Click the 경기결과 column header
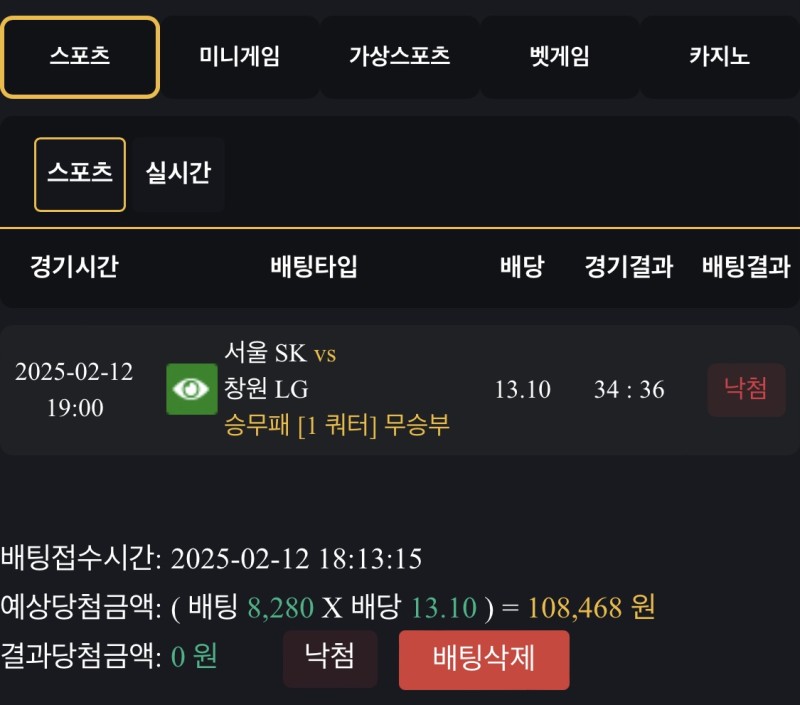 [628, 267]
